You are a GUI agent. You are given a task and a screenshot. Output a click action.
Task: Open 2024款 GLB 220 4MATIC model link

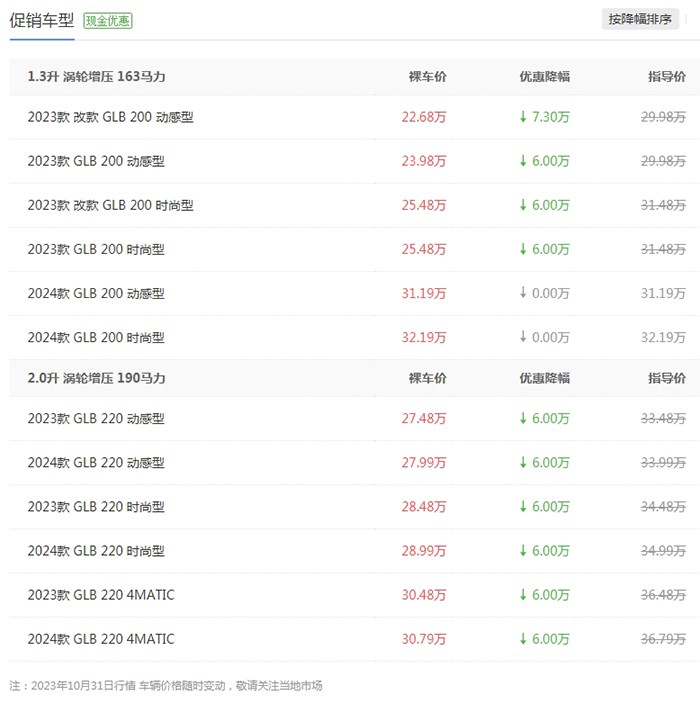point(101,639)
